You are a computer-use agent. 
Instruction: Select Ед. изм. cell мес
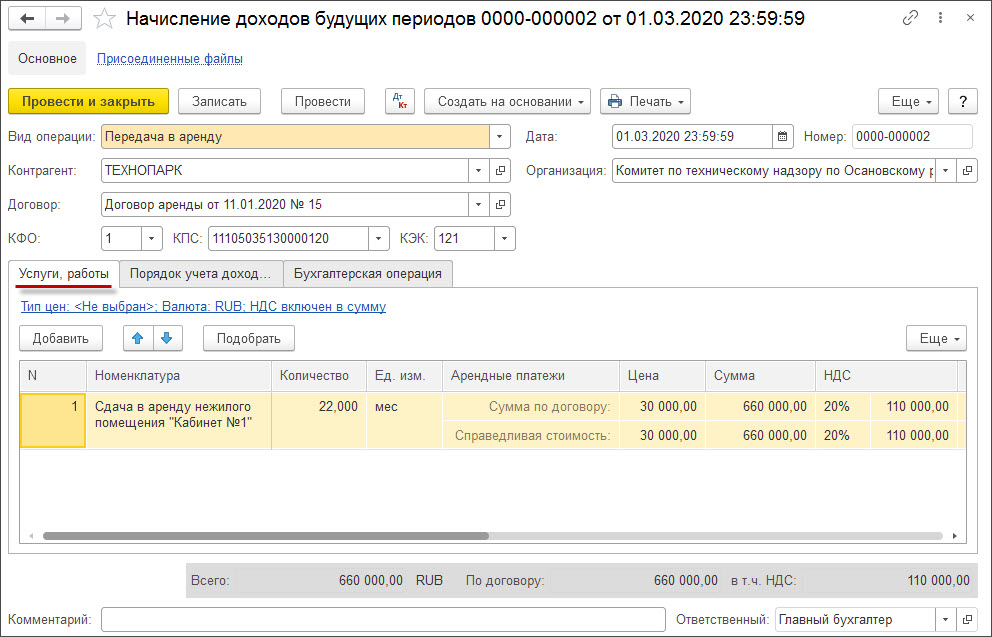pos(404,421)
